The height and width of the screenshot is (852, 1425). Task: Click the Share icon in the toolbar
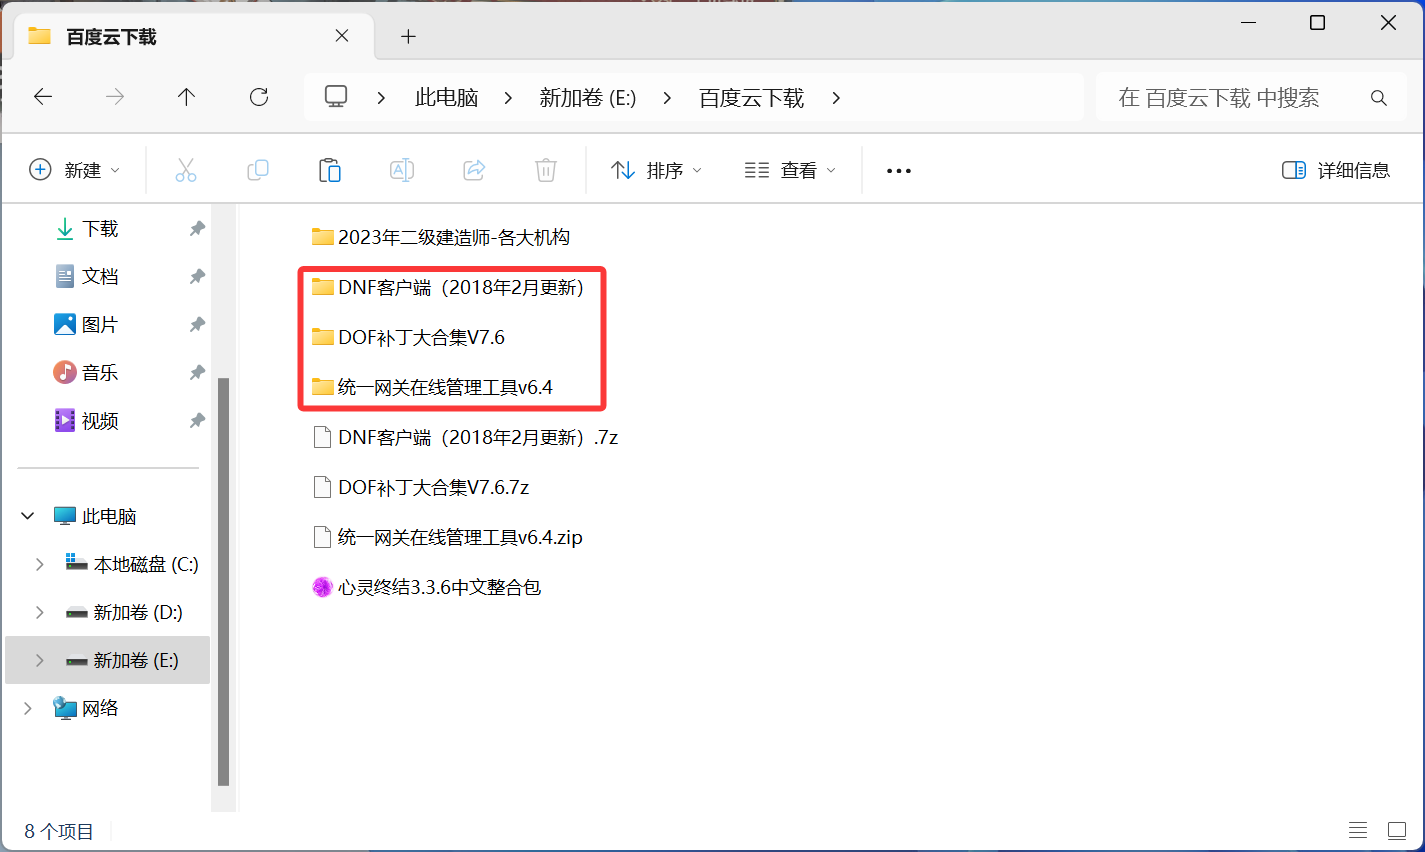click(474, 169)
